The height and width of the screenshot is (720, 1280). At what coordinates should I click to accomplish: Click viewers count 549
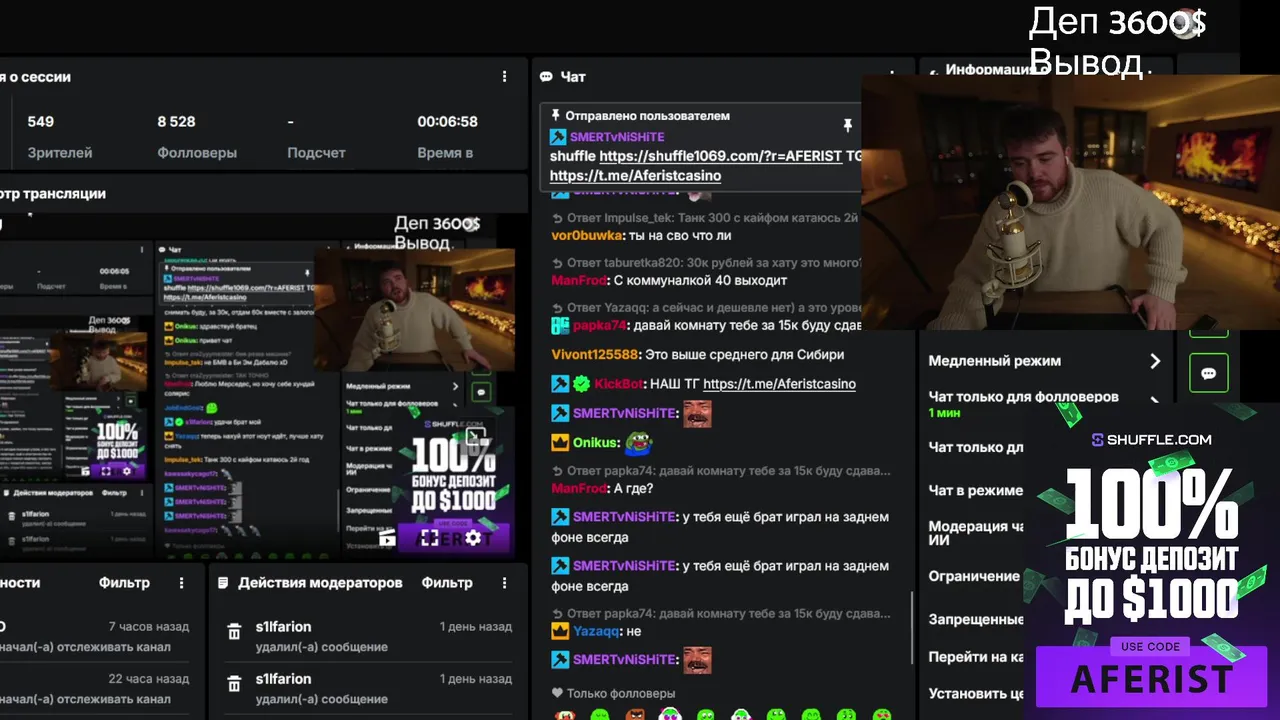41,122
